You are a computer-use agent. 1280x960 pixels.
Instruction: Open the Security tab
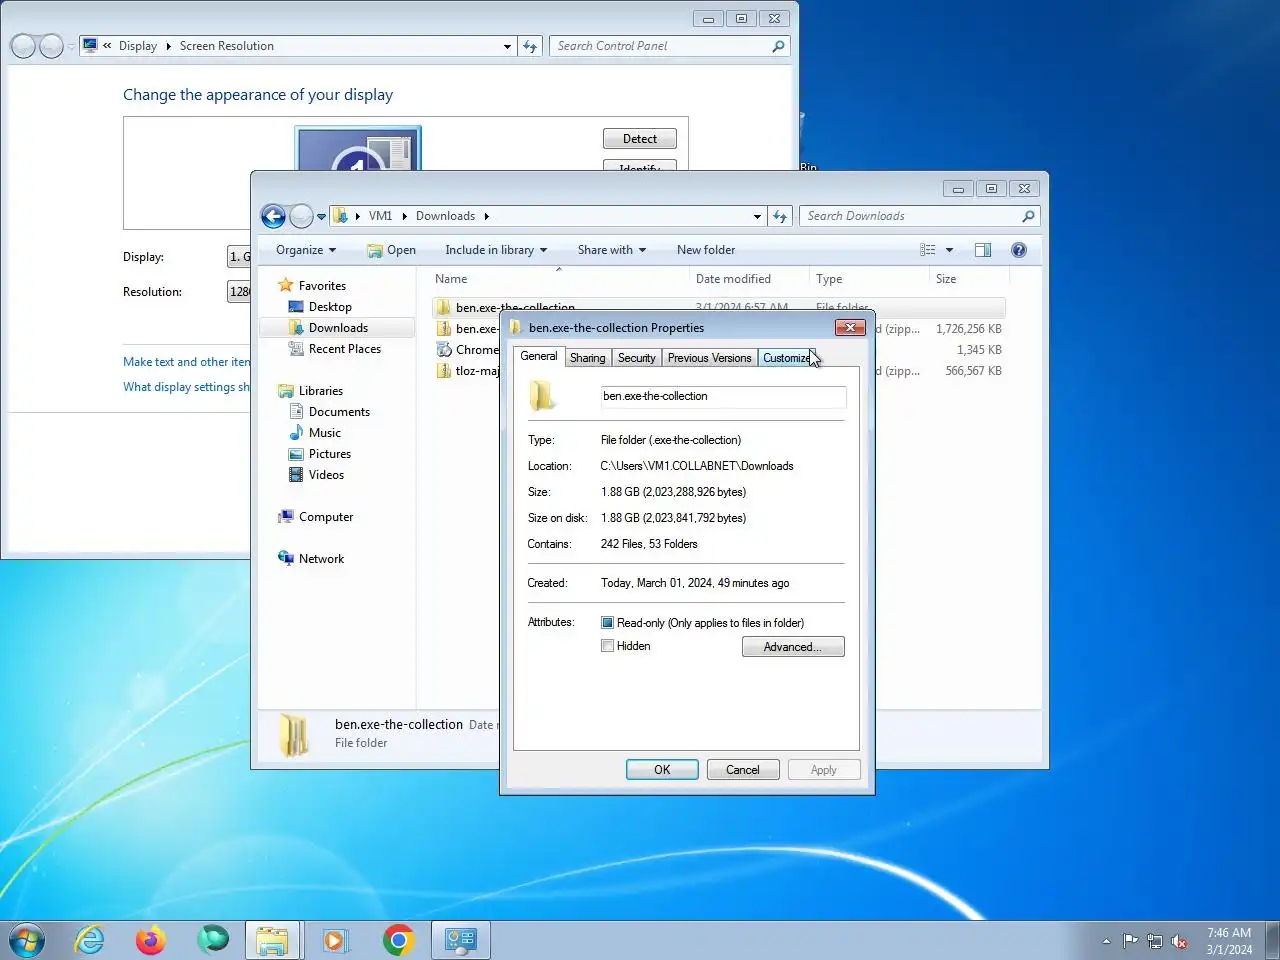click(x=637, y=358)
